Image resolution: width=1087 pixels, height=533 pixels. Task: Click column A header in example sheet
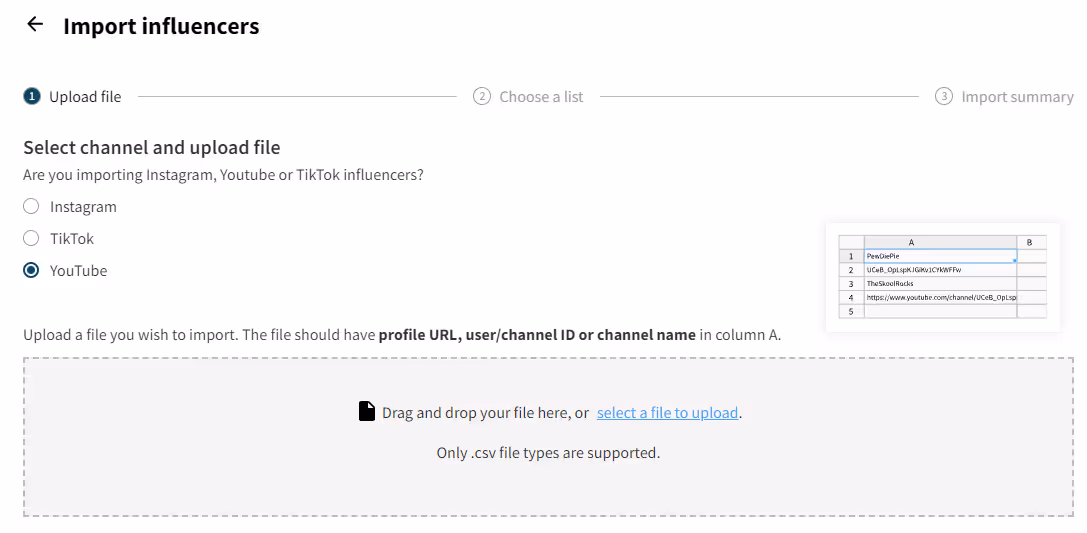(940, 243)
